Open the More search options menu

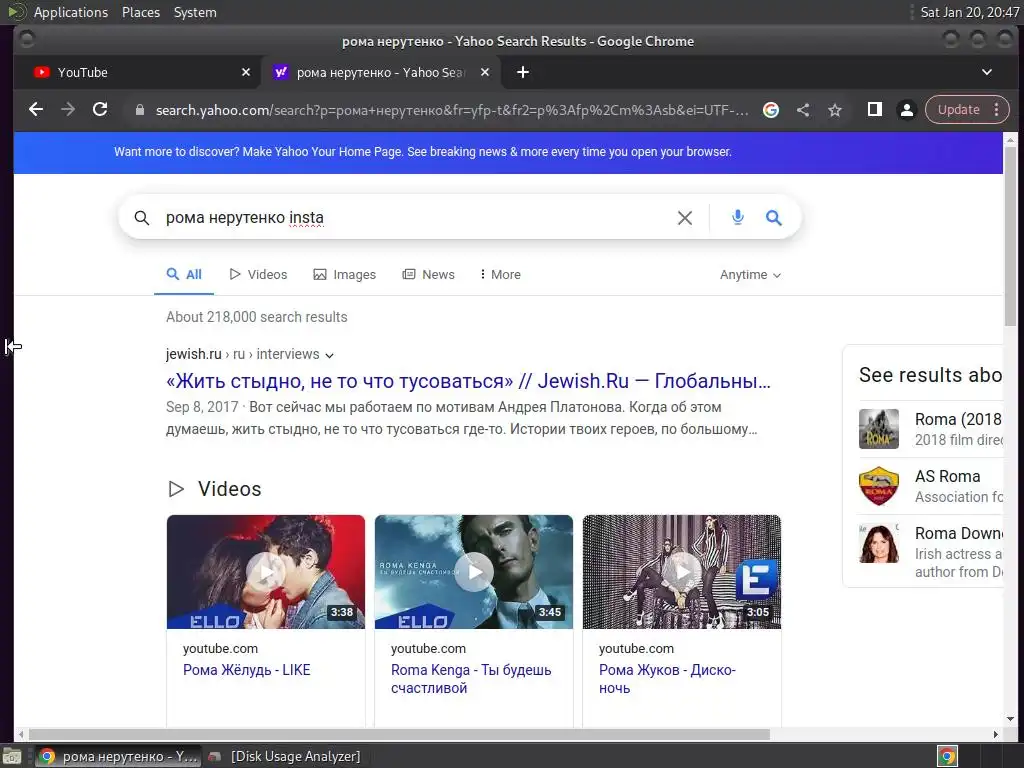pyautogui.click(x=500, y=274)
